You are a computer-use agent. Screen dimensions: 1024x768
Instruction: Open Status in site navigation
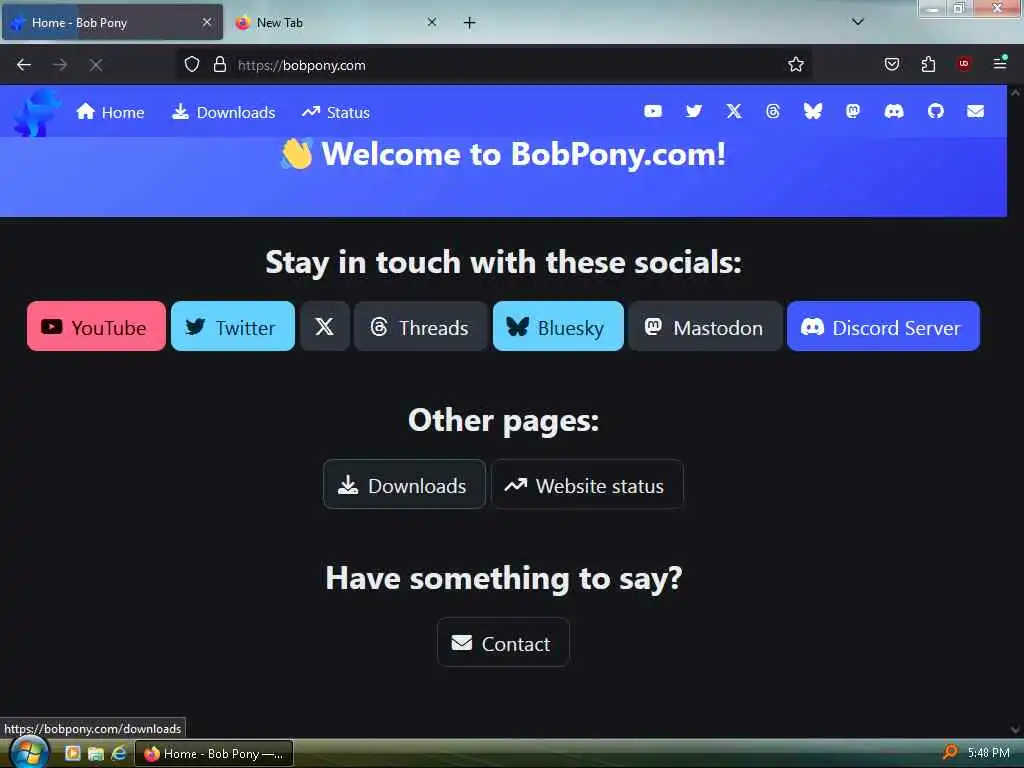coord(336,112)
